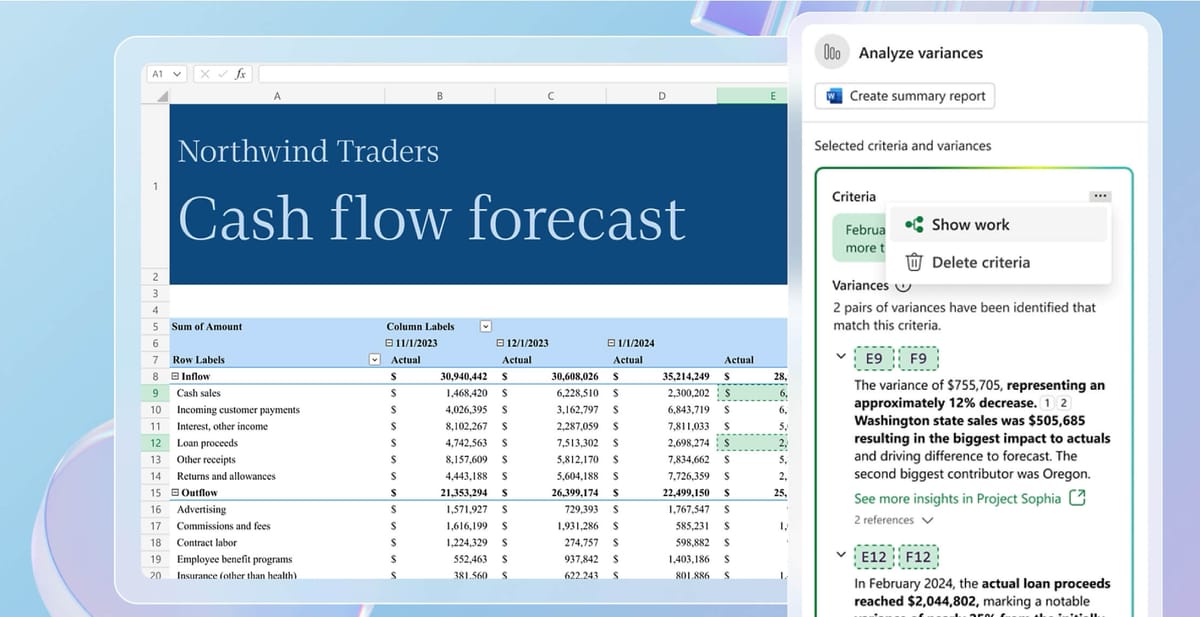This screenshot has width=1200, height=617.
Task: Click the Cash flow forecast title cell
Action: coord(431,219)
